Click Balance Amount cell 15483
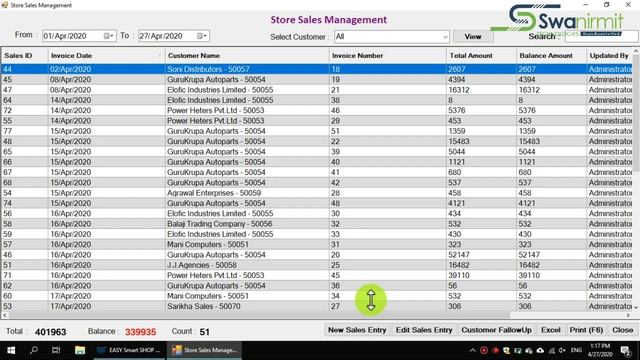The image size is (640, 360). click(551, 142)
